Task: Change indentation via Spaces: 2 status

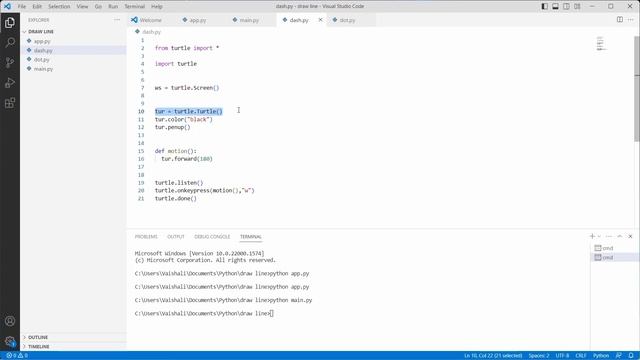Action: [539, 356]
